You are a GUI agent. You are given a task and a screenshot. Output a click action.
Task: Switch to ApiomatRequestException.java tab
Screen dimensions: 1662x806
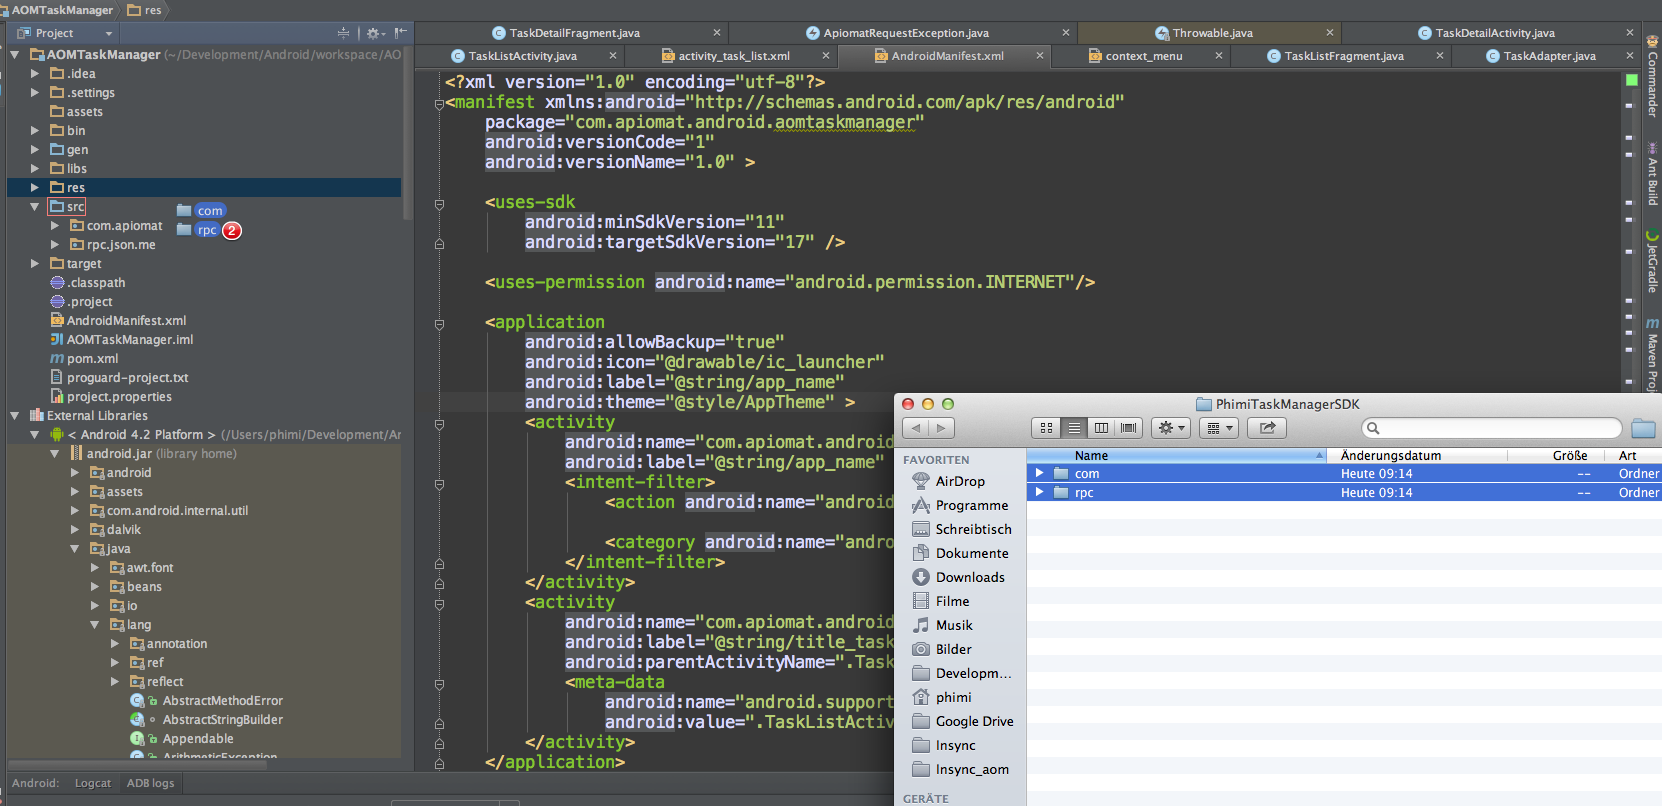click(897, 33)
